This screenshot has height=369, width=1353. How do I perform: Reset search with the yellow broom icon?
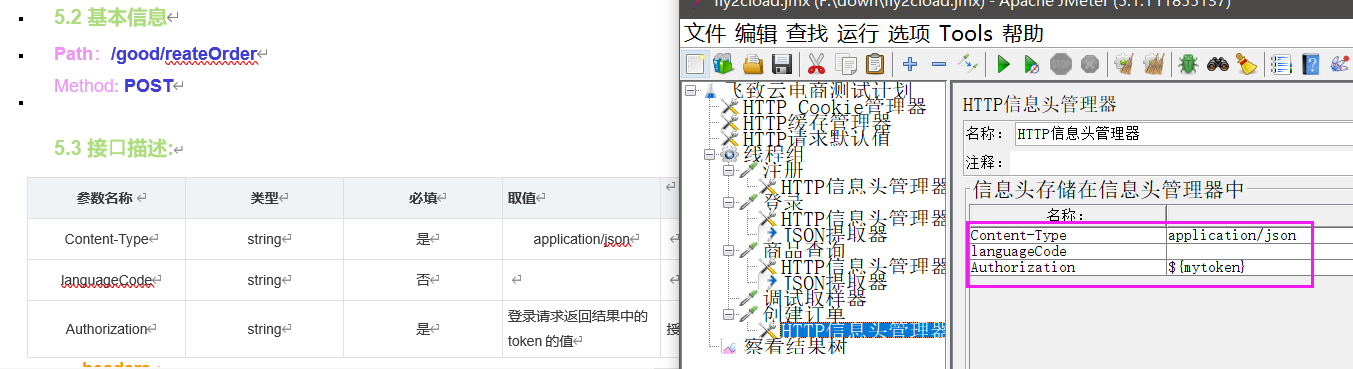[x=1246, y=65]
